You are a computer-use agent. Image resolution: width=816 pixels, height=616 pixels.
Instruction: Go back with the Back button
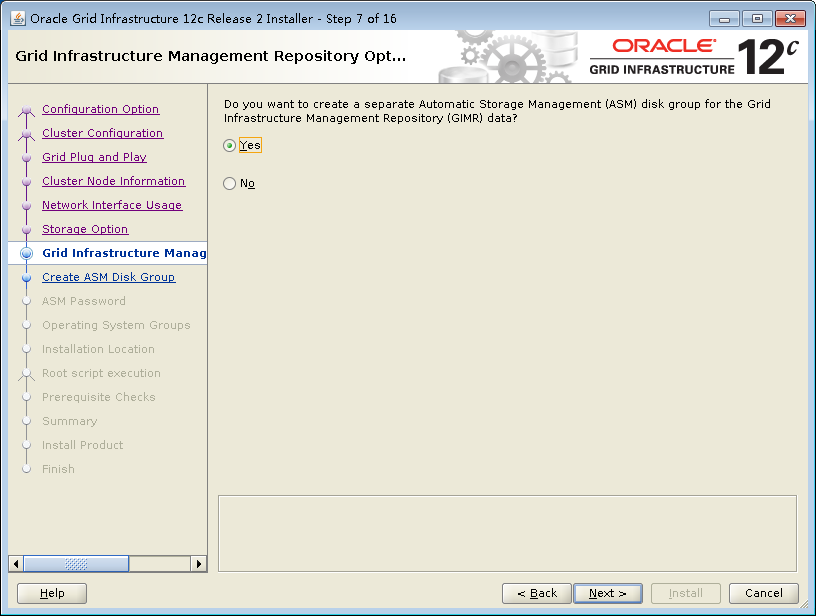click(x=537, y=593)
